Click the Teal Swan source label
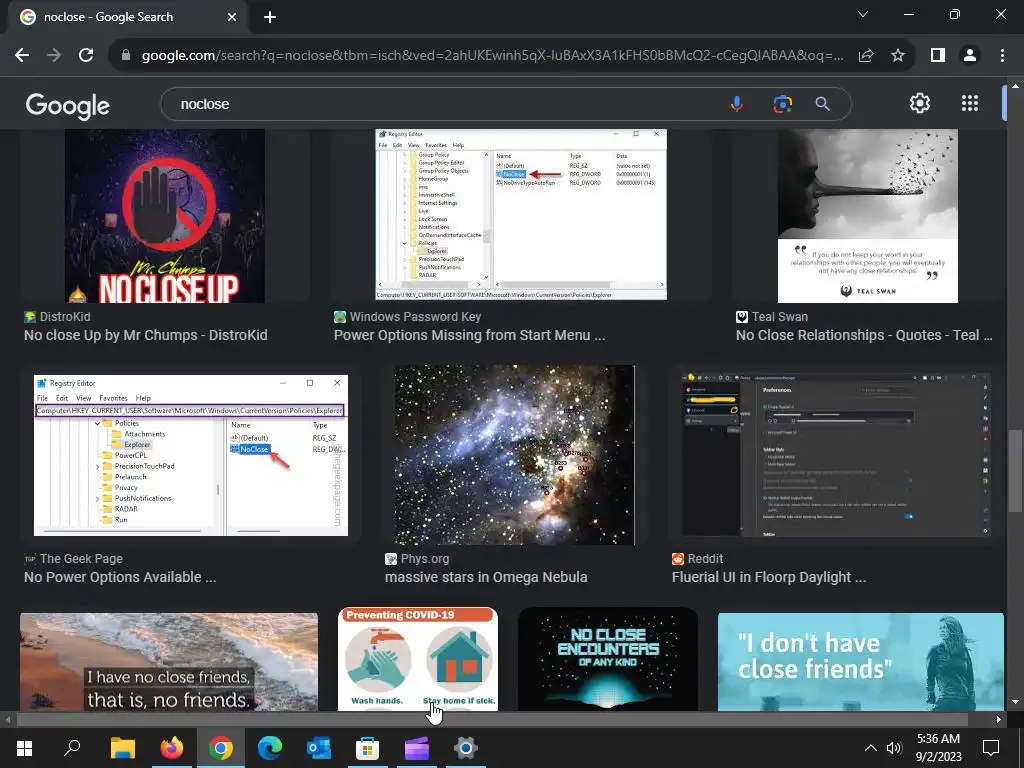The height and width of the screenshot is (768, 1024). pos(780,317)
